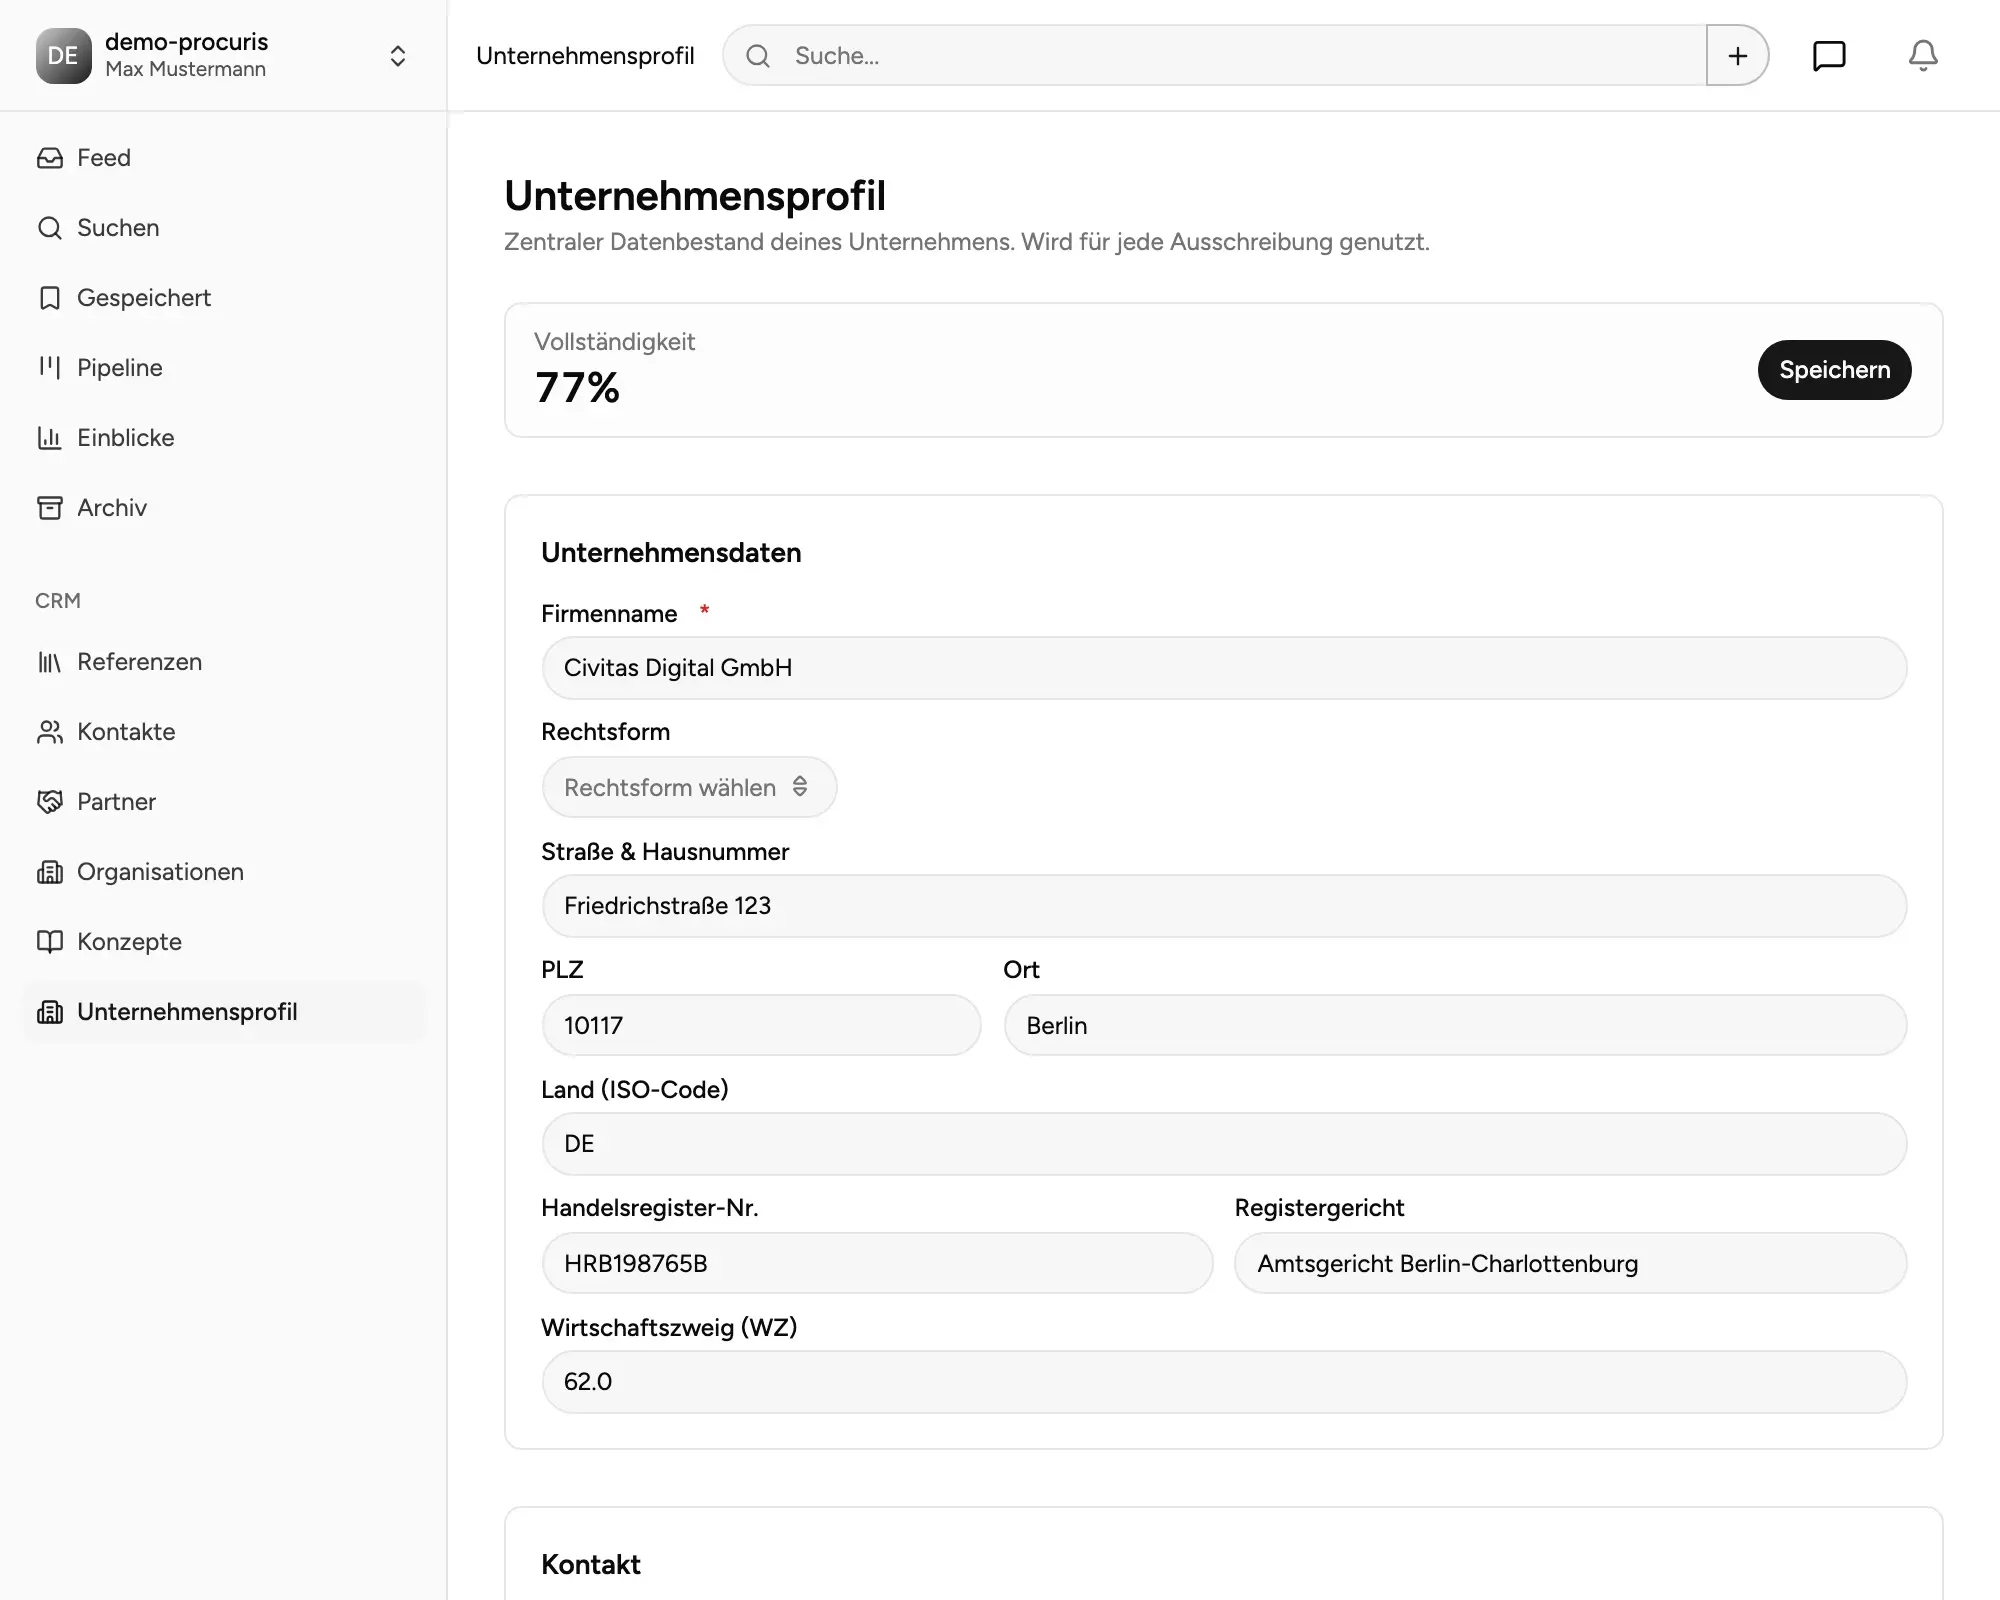This screenshot has width=2000, height=1600.
Task: Save profile with Speichern button
Action: coord(1834,370)
